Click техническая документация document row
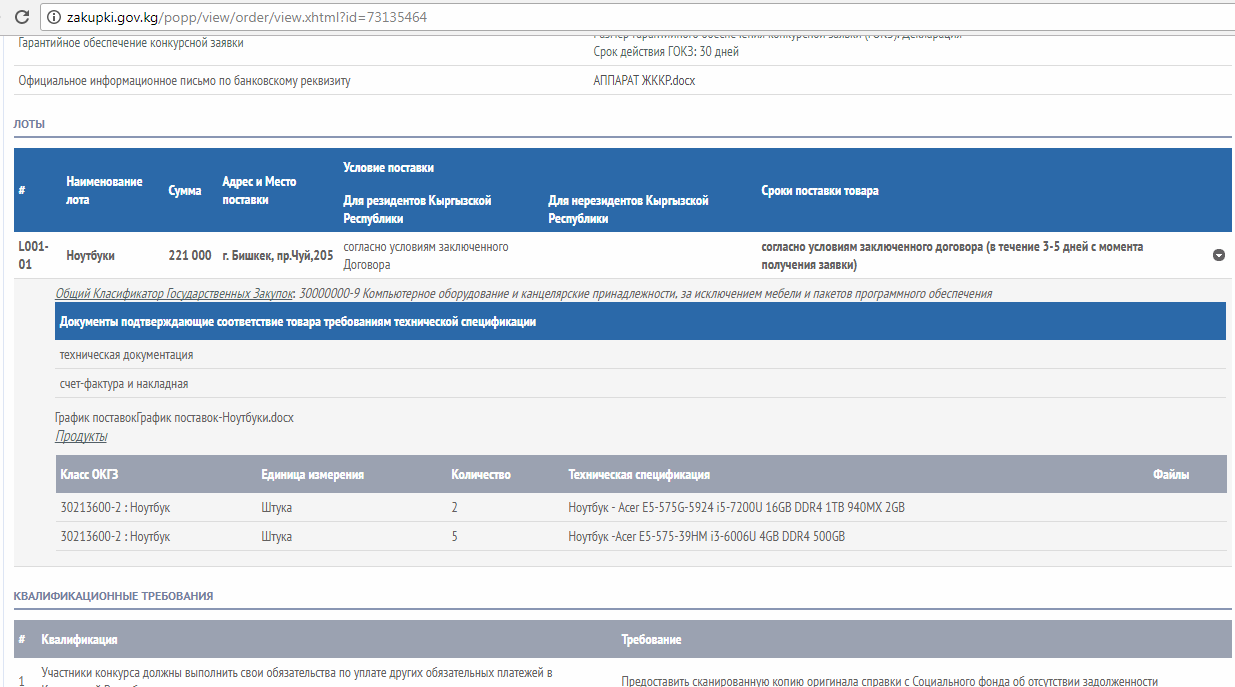The height and width of the screenshot is (687, 1235). (x=127, y=355)
